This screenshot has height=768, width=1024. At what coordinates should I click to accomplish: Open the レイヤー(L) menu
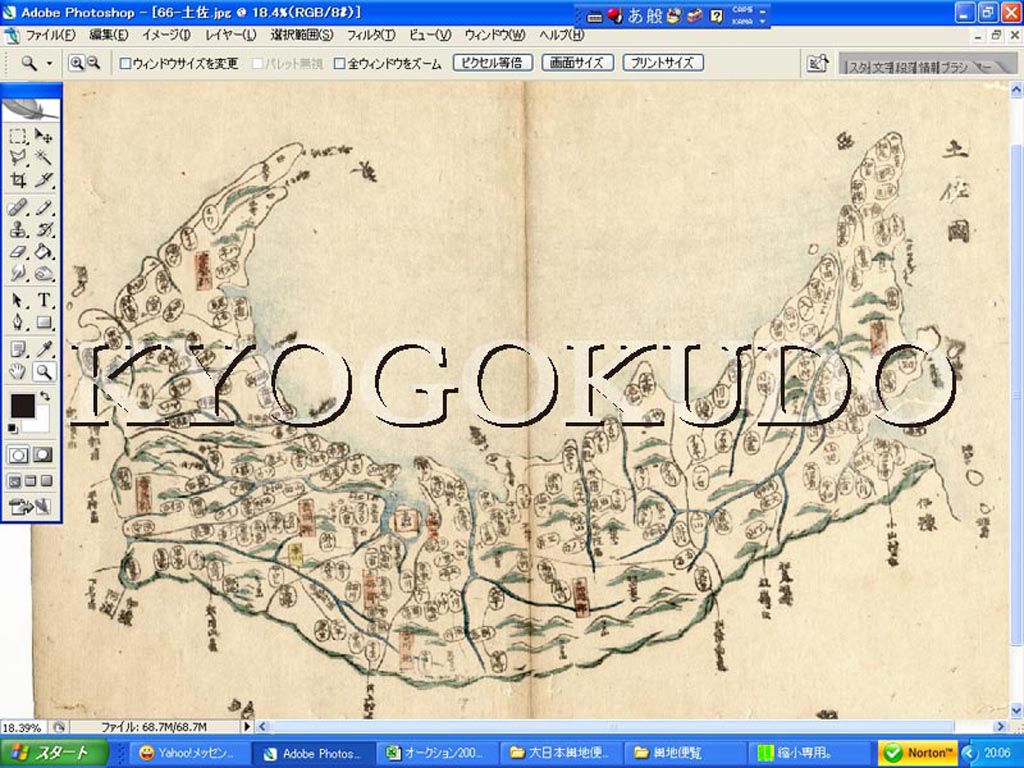click(231, 35)
